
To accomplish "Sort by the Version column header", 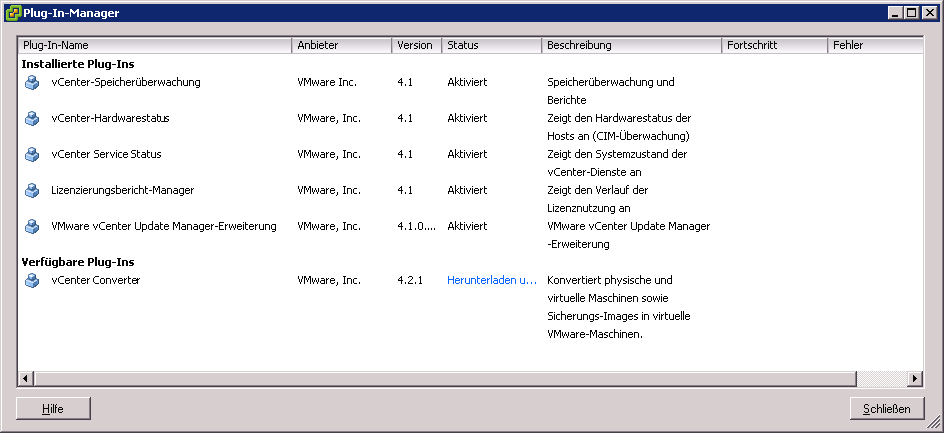I will 415,46.
